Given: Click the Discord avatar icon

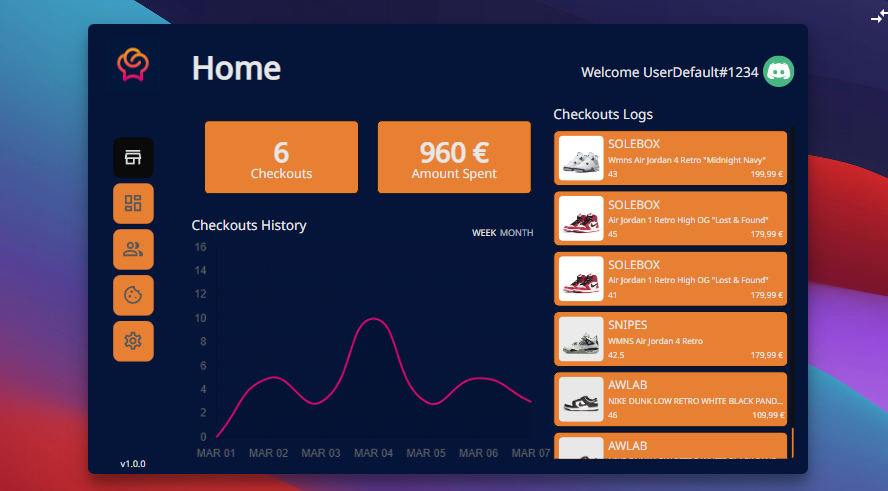Looking at the screenshot, I should 779,71.
